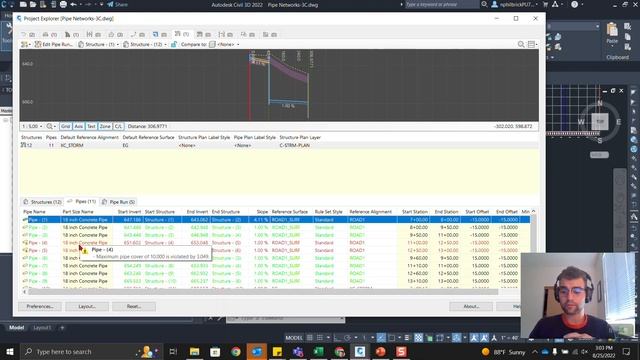Toggle the Text option in profile view

click(x=91, y=126)
